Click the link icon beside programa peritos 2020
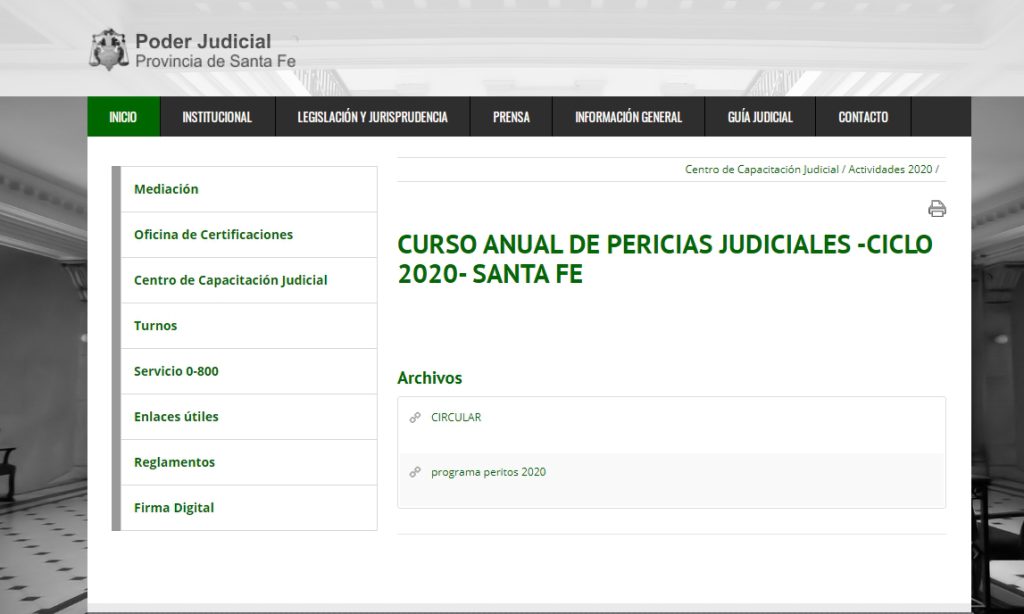Screen dimensions: 1024x614 pos(415,472)
